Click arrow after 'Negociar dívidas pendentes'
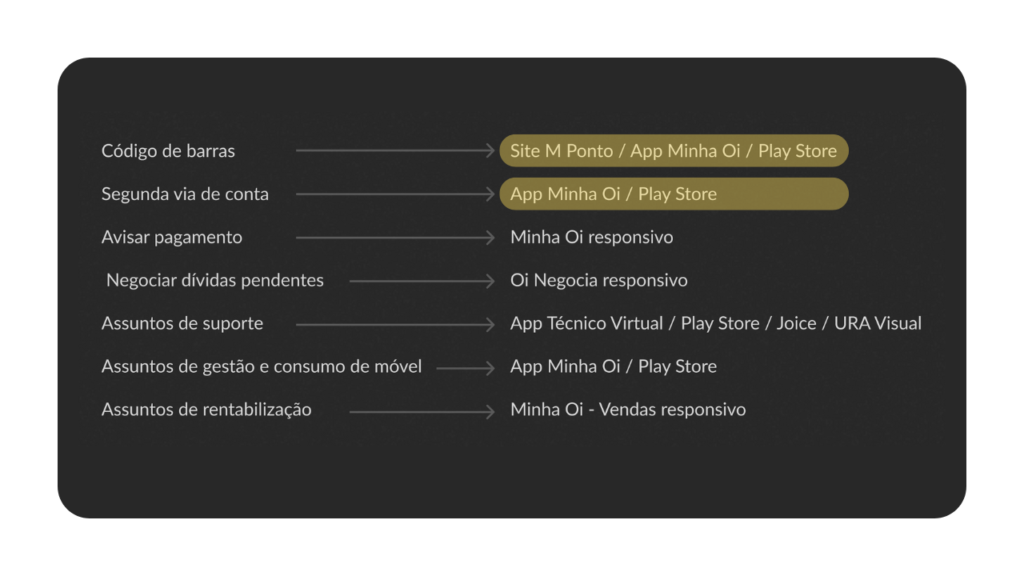This screenshot has width=1024, height=576. (x=422, y=281)
